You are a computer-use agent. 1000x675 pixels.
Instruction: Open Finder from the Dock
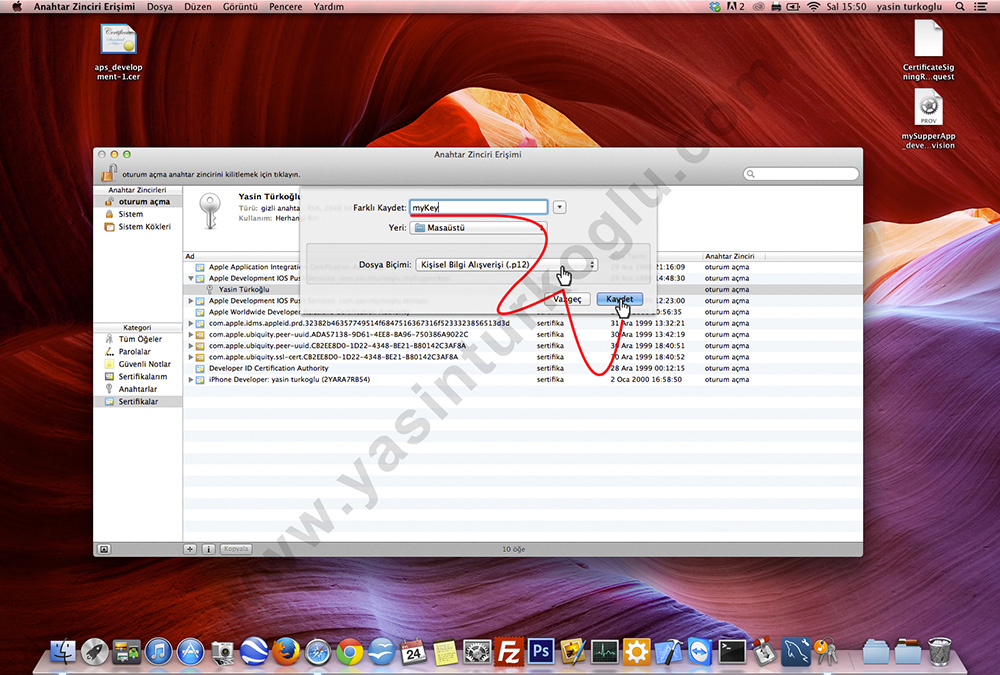click(63, 651)
